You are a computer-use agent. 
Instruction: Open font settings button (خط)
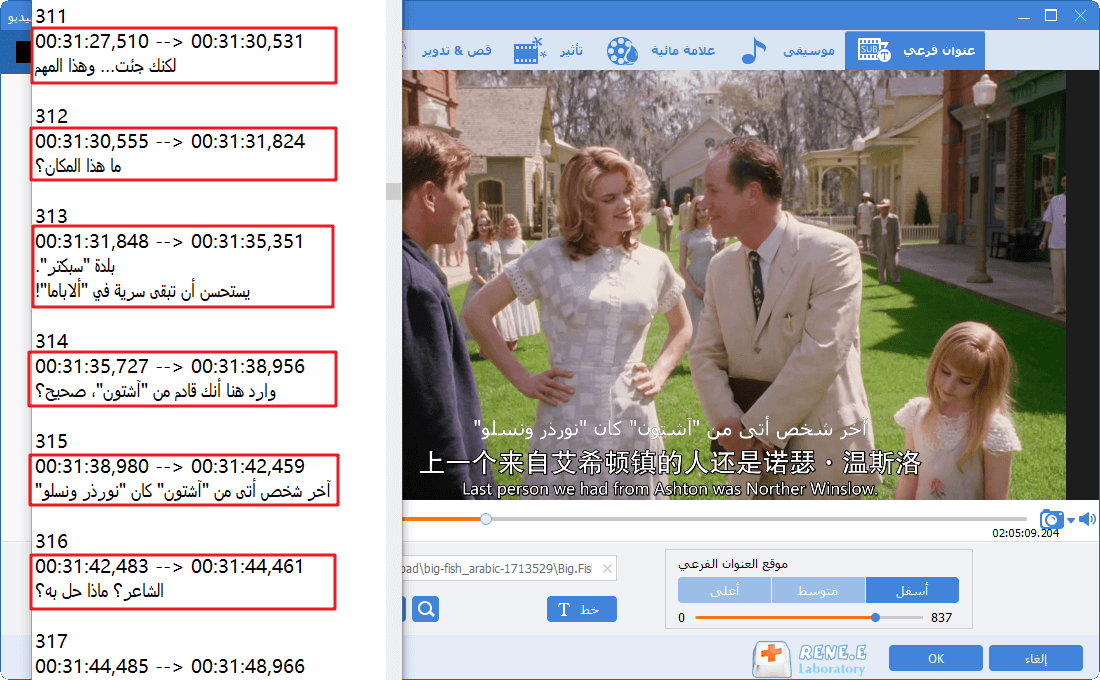(x=582, y=609)
